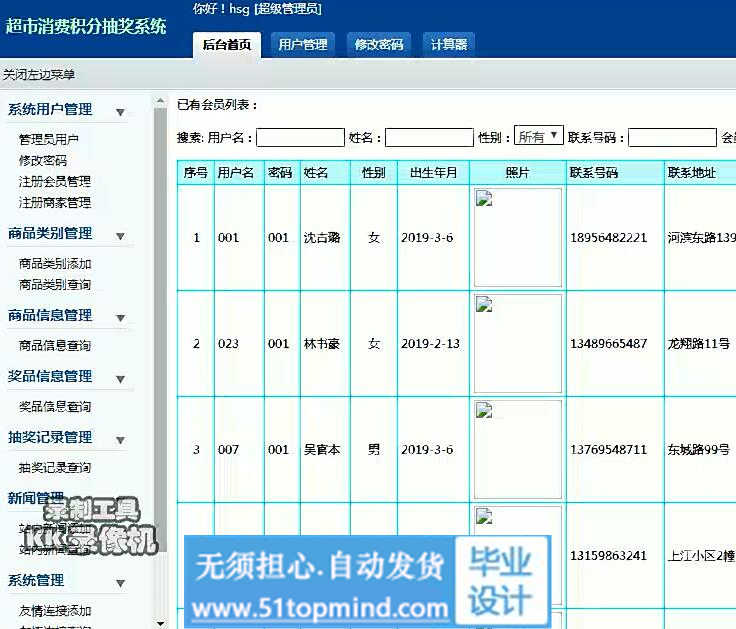
Task: Focus the 联系号码 search field
Action: pyautogui.click(x=672, y=138)
